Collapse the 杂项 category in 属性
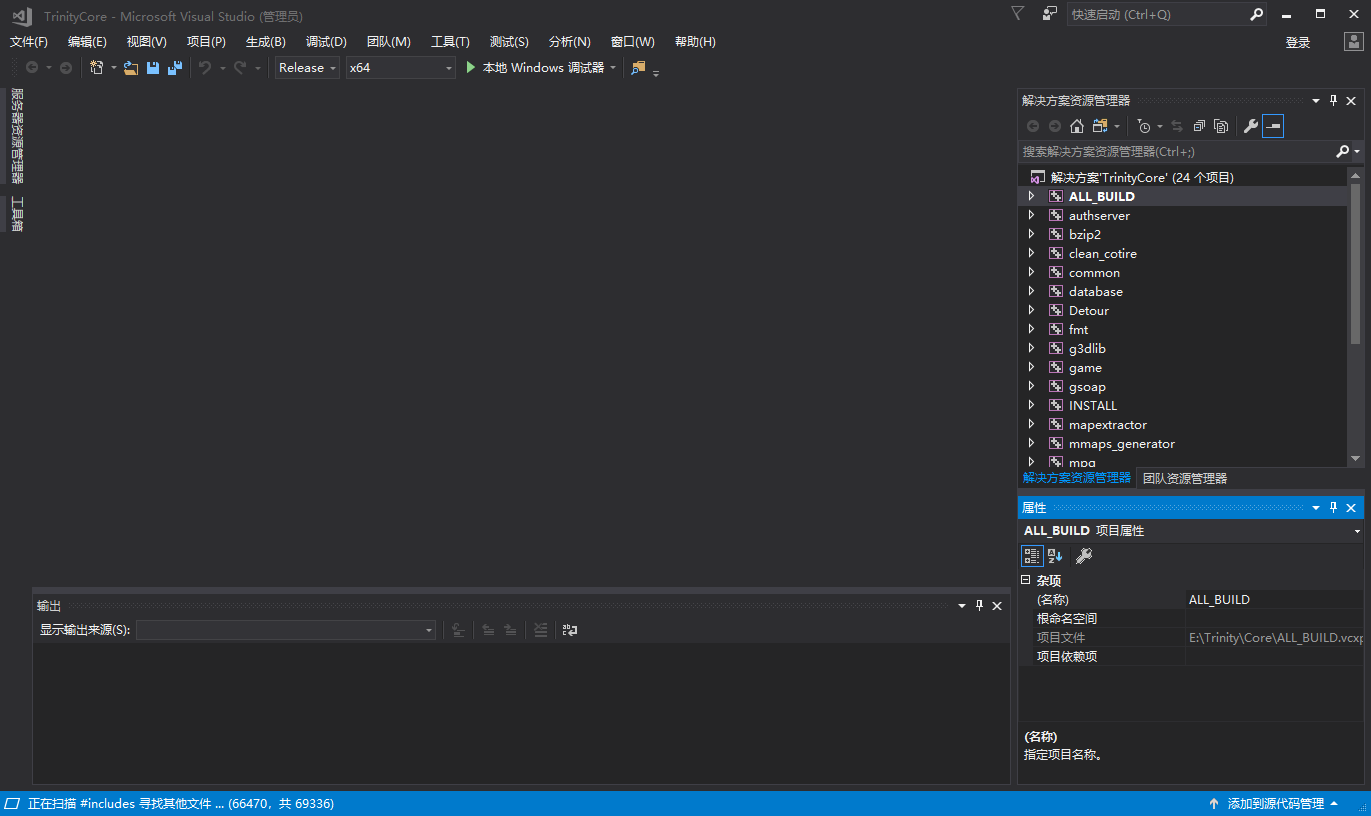1371x816 pixels. pos(1025,580)
